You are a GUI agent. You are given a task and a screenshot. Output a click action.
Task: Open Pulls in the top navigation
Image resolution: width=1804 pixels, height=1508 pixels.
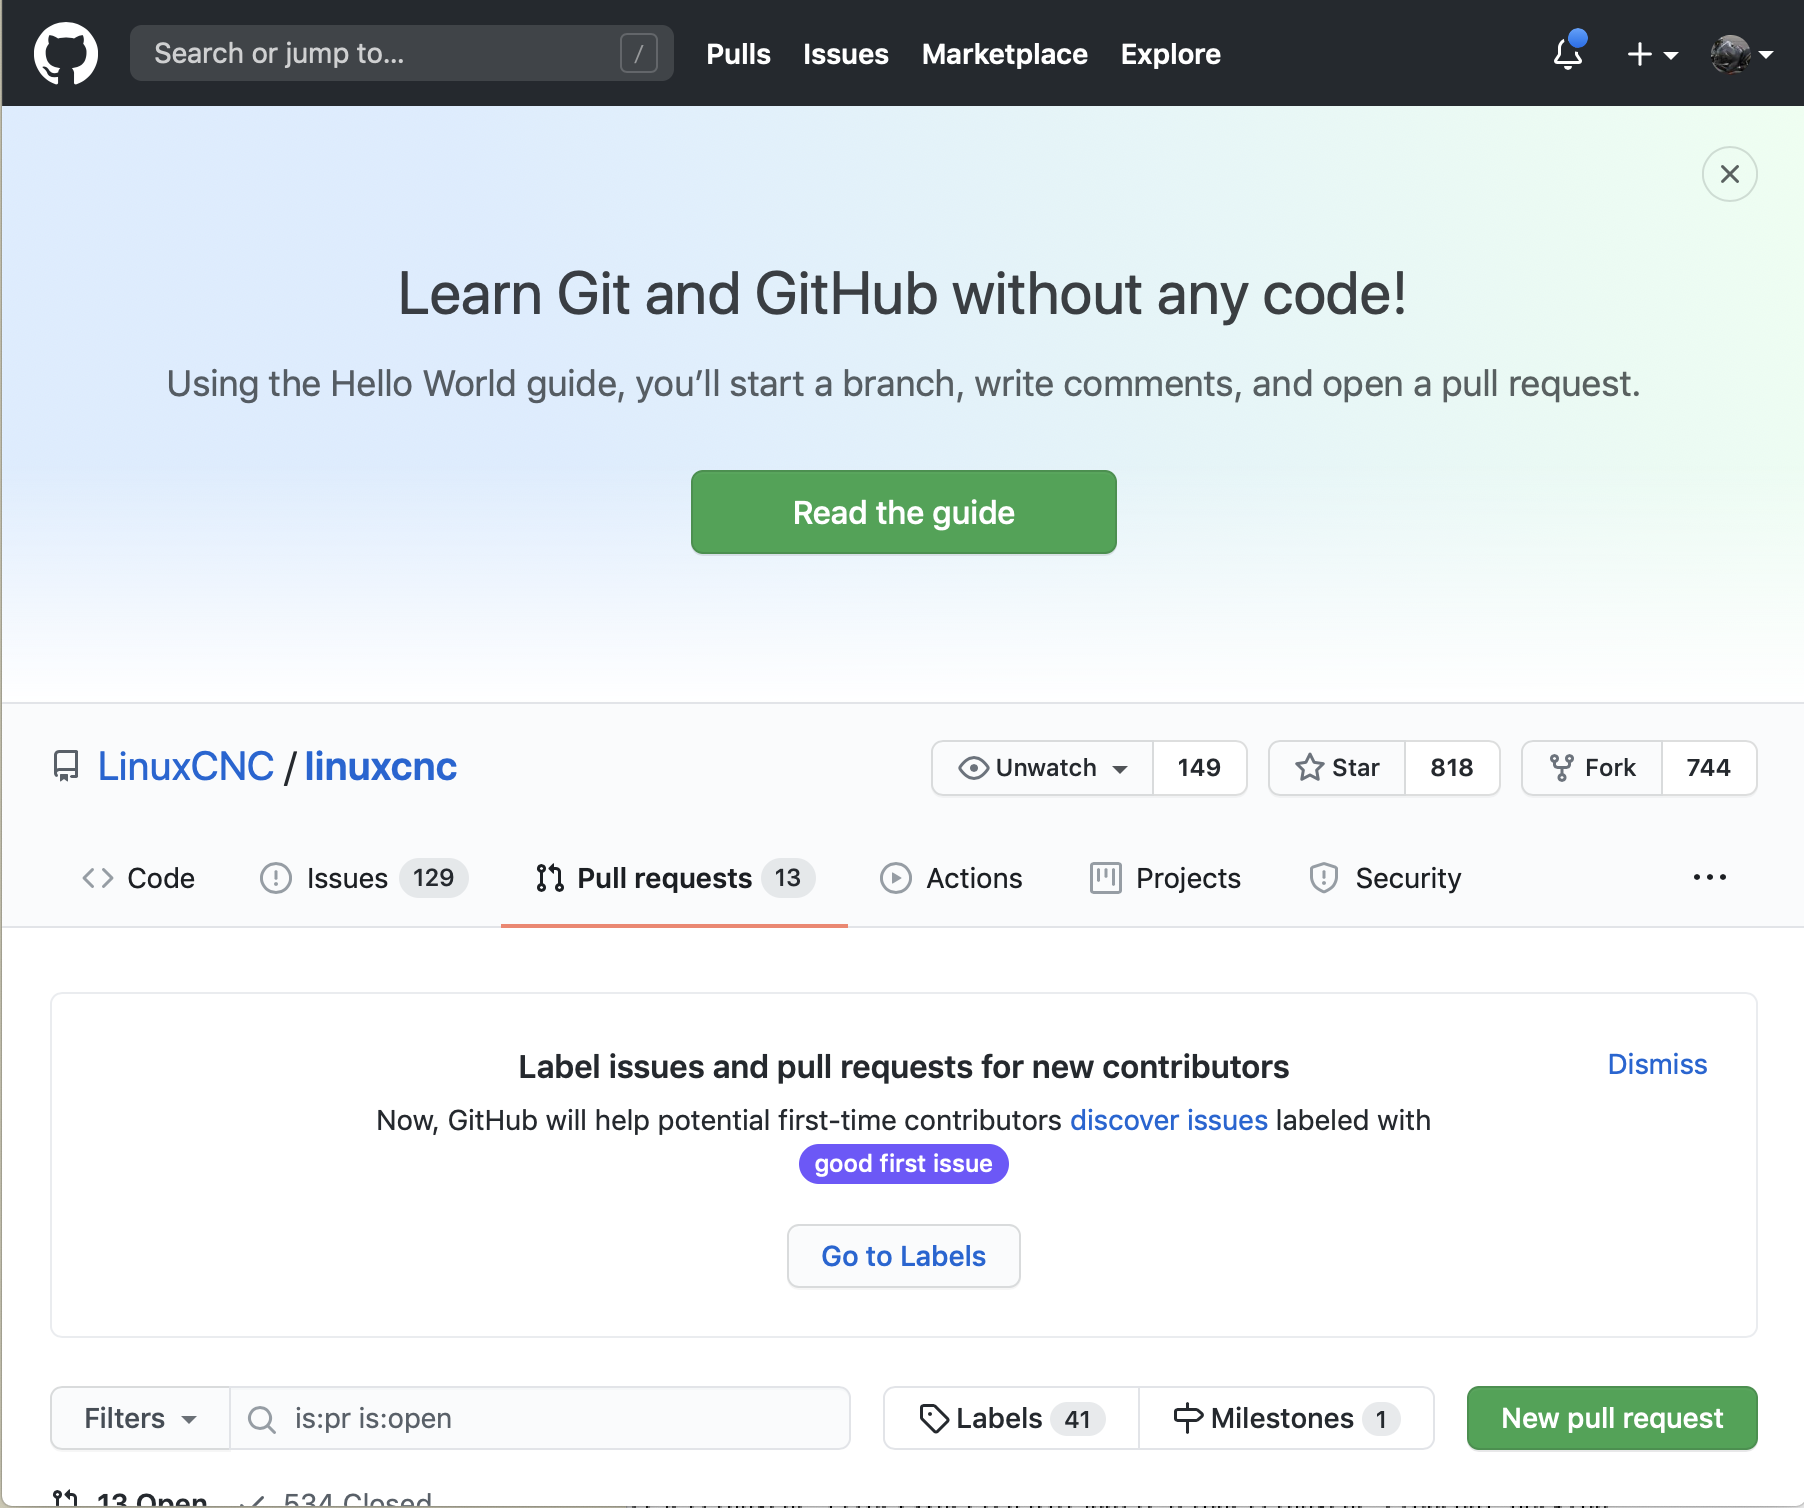click(738, 54)
